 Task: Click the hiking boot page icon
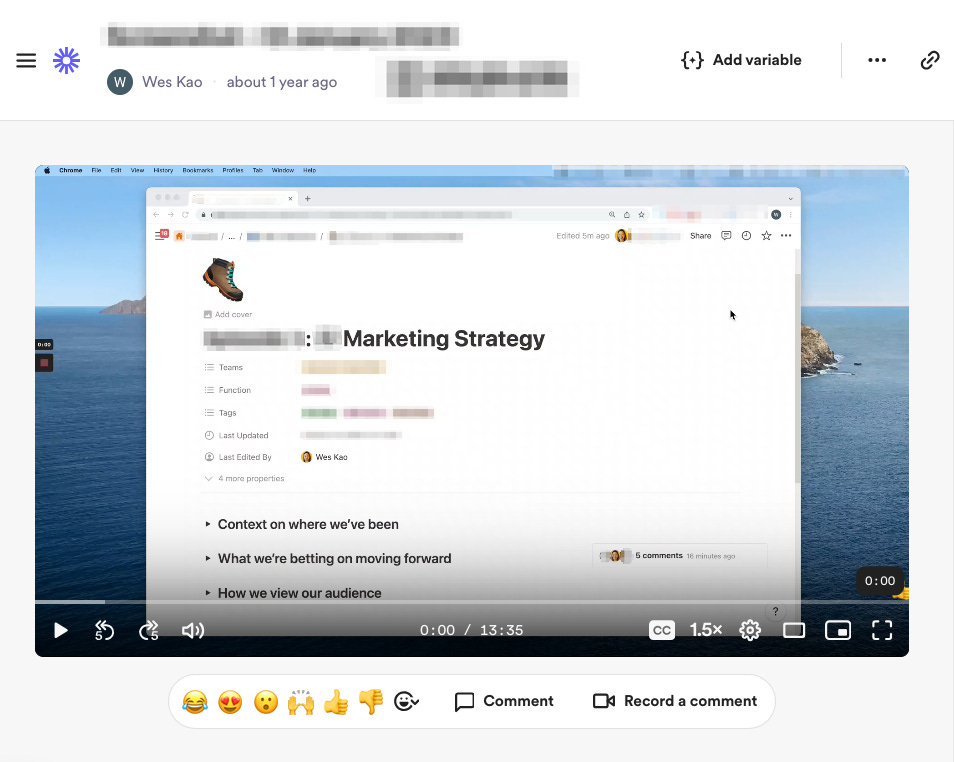[x=223, y=279]
